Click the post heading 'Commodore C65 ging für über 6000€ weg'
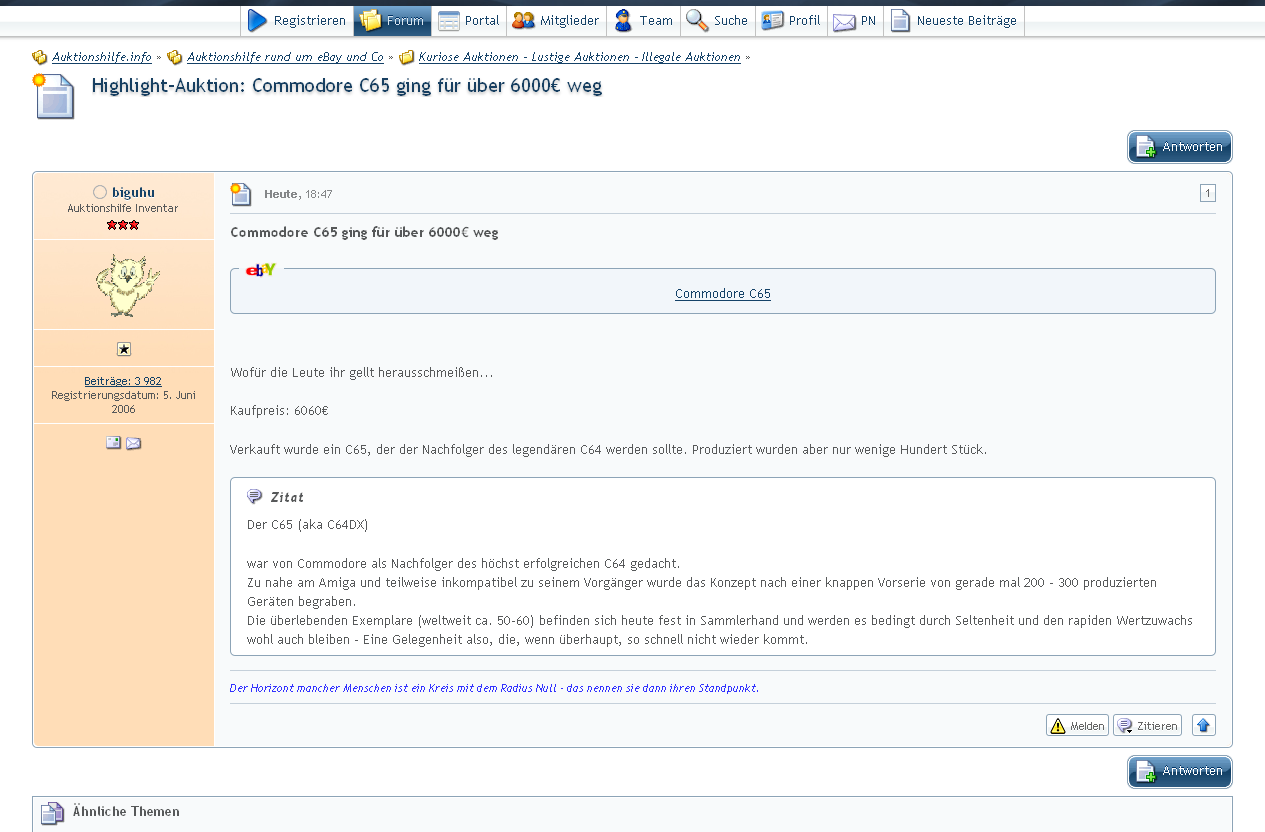The image size is (1265, 832). 364,232
